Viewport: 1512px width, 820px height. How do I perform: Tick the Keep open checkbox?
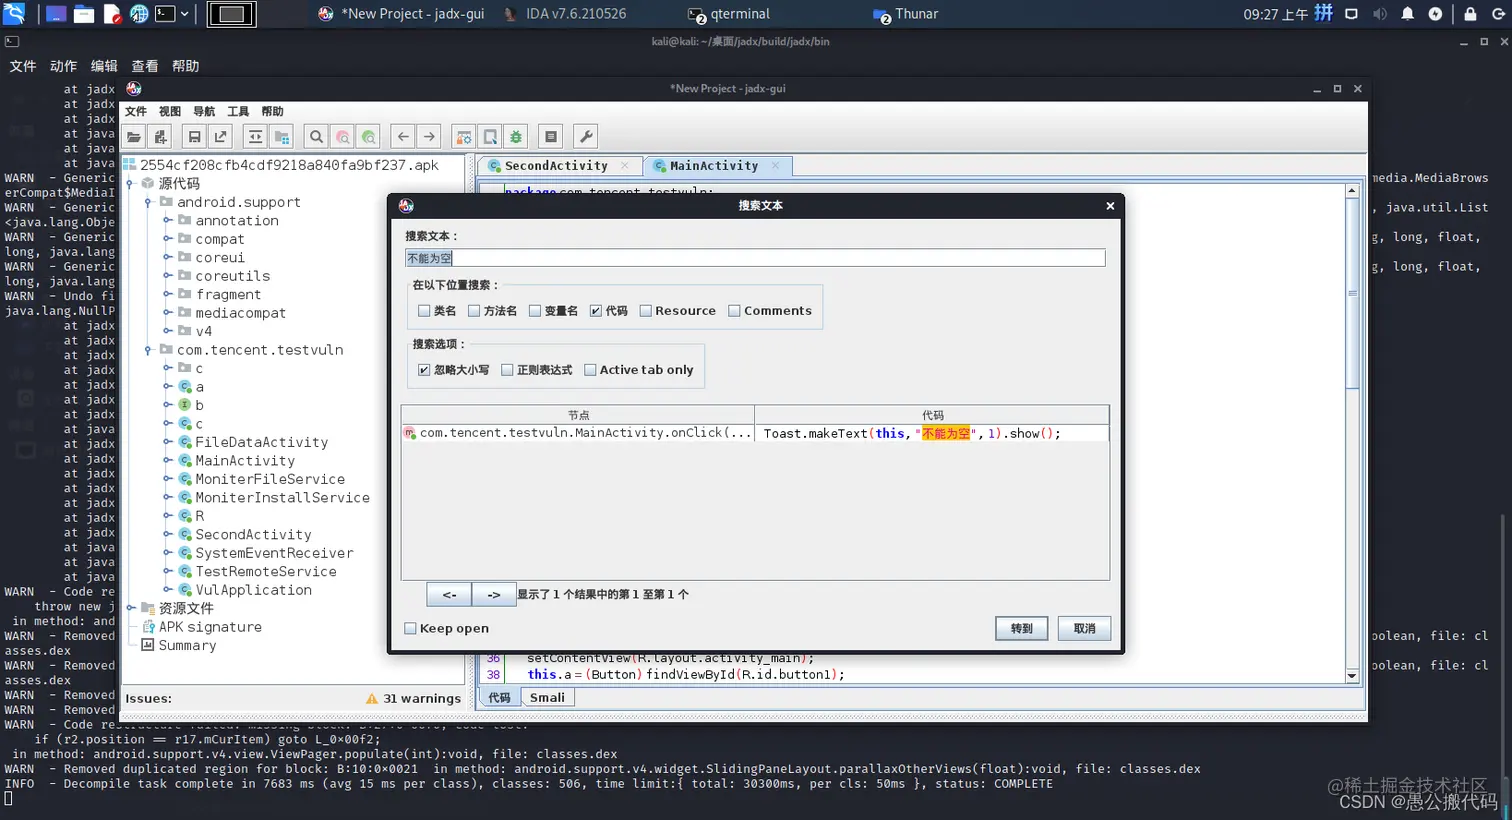click(x=410, y=629)
